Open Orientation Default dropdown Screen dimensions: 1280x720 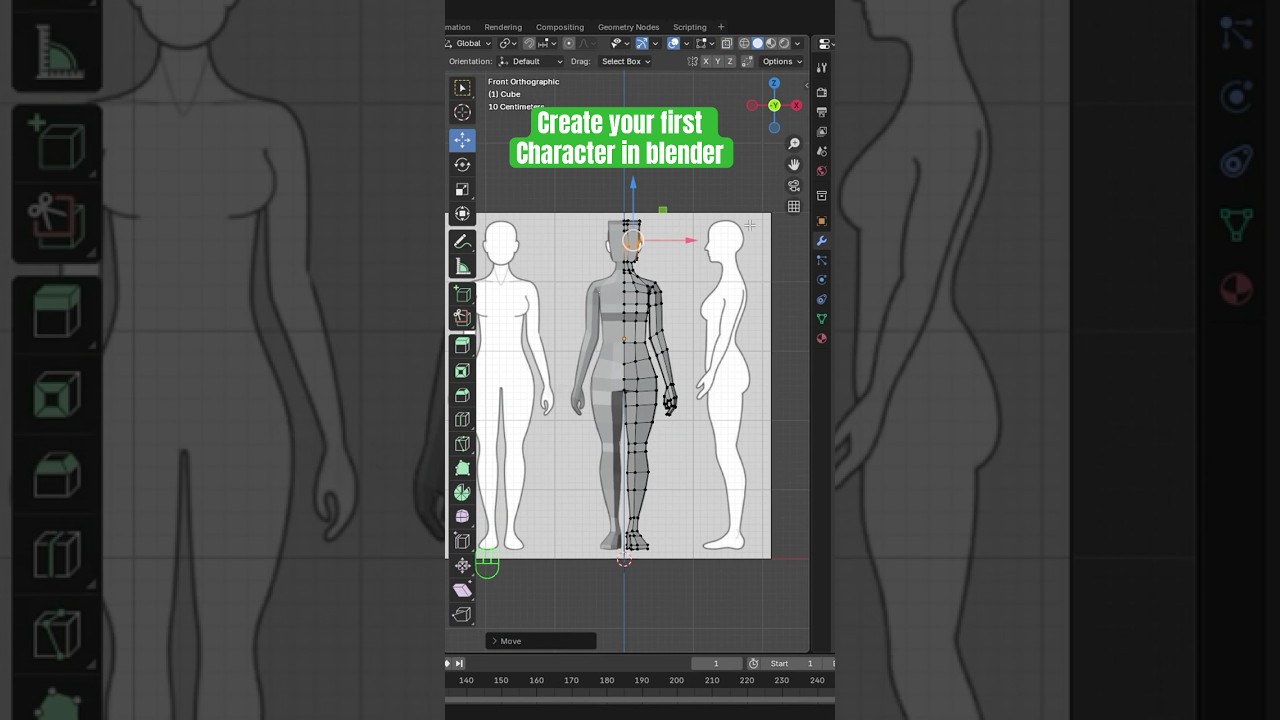[531, 61]
